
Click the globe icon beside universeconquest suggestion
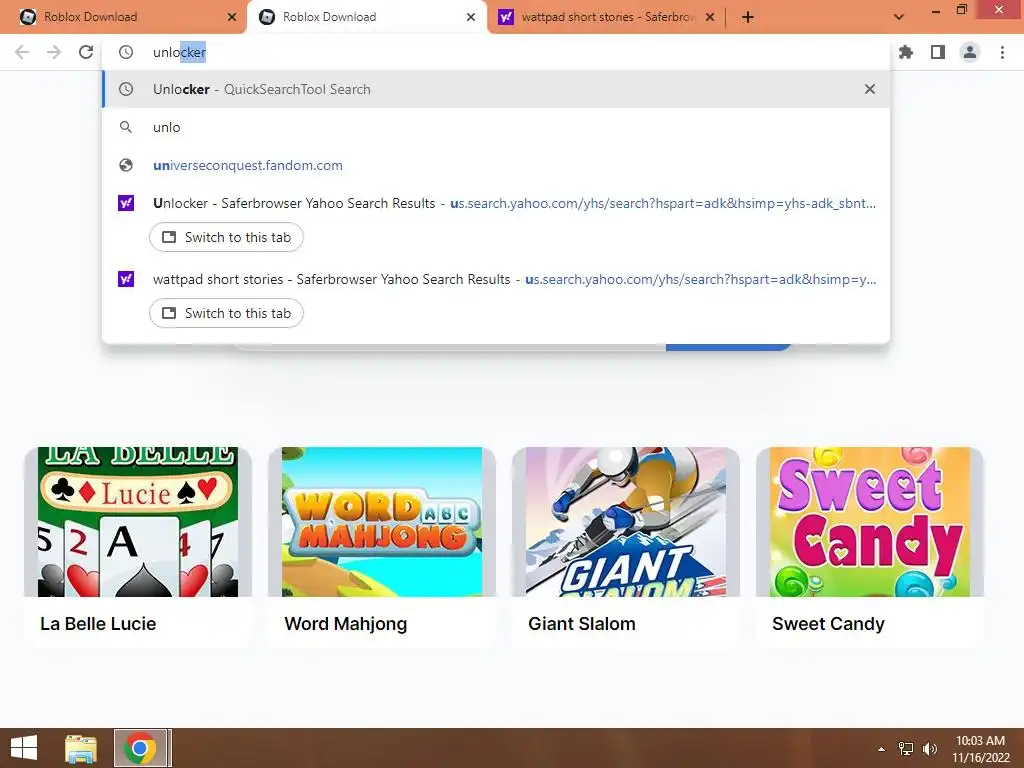126,165
